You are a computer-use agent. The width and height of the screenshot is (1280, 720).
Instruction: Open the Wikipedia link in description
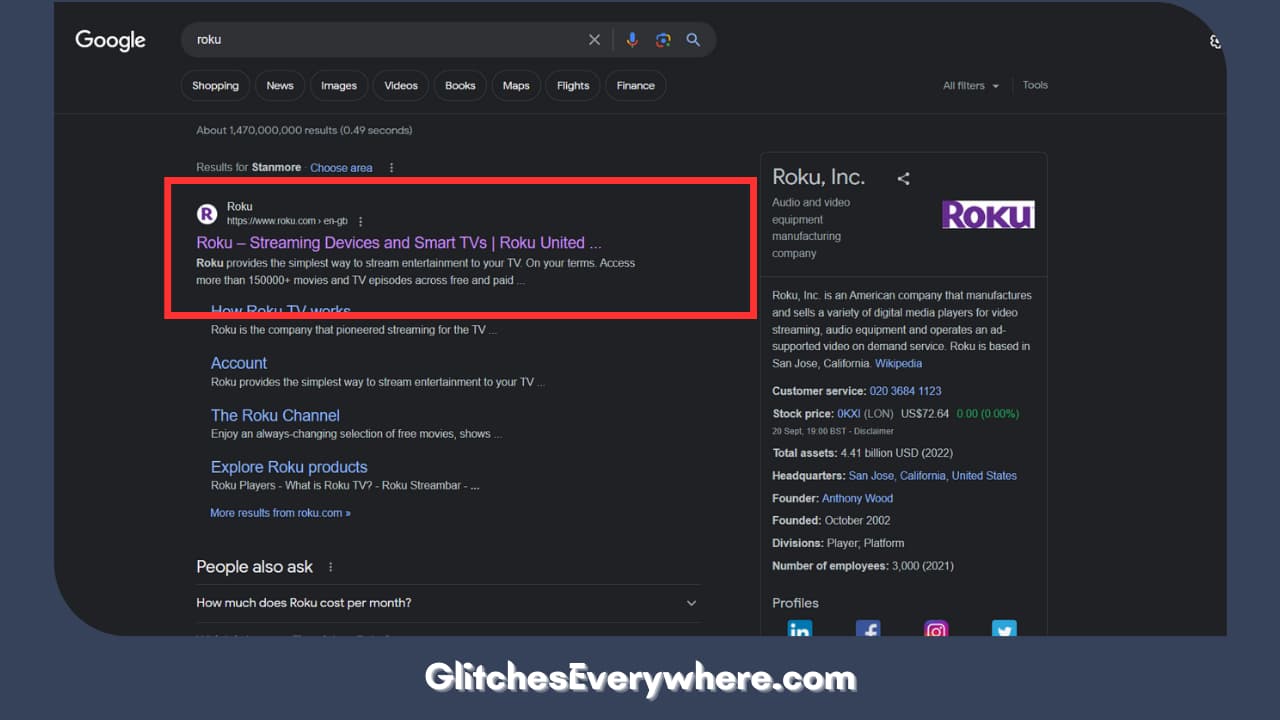point(898,364)
